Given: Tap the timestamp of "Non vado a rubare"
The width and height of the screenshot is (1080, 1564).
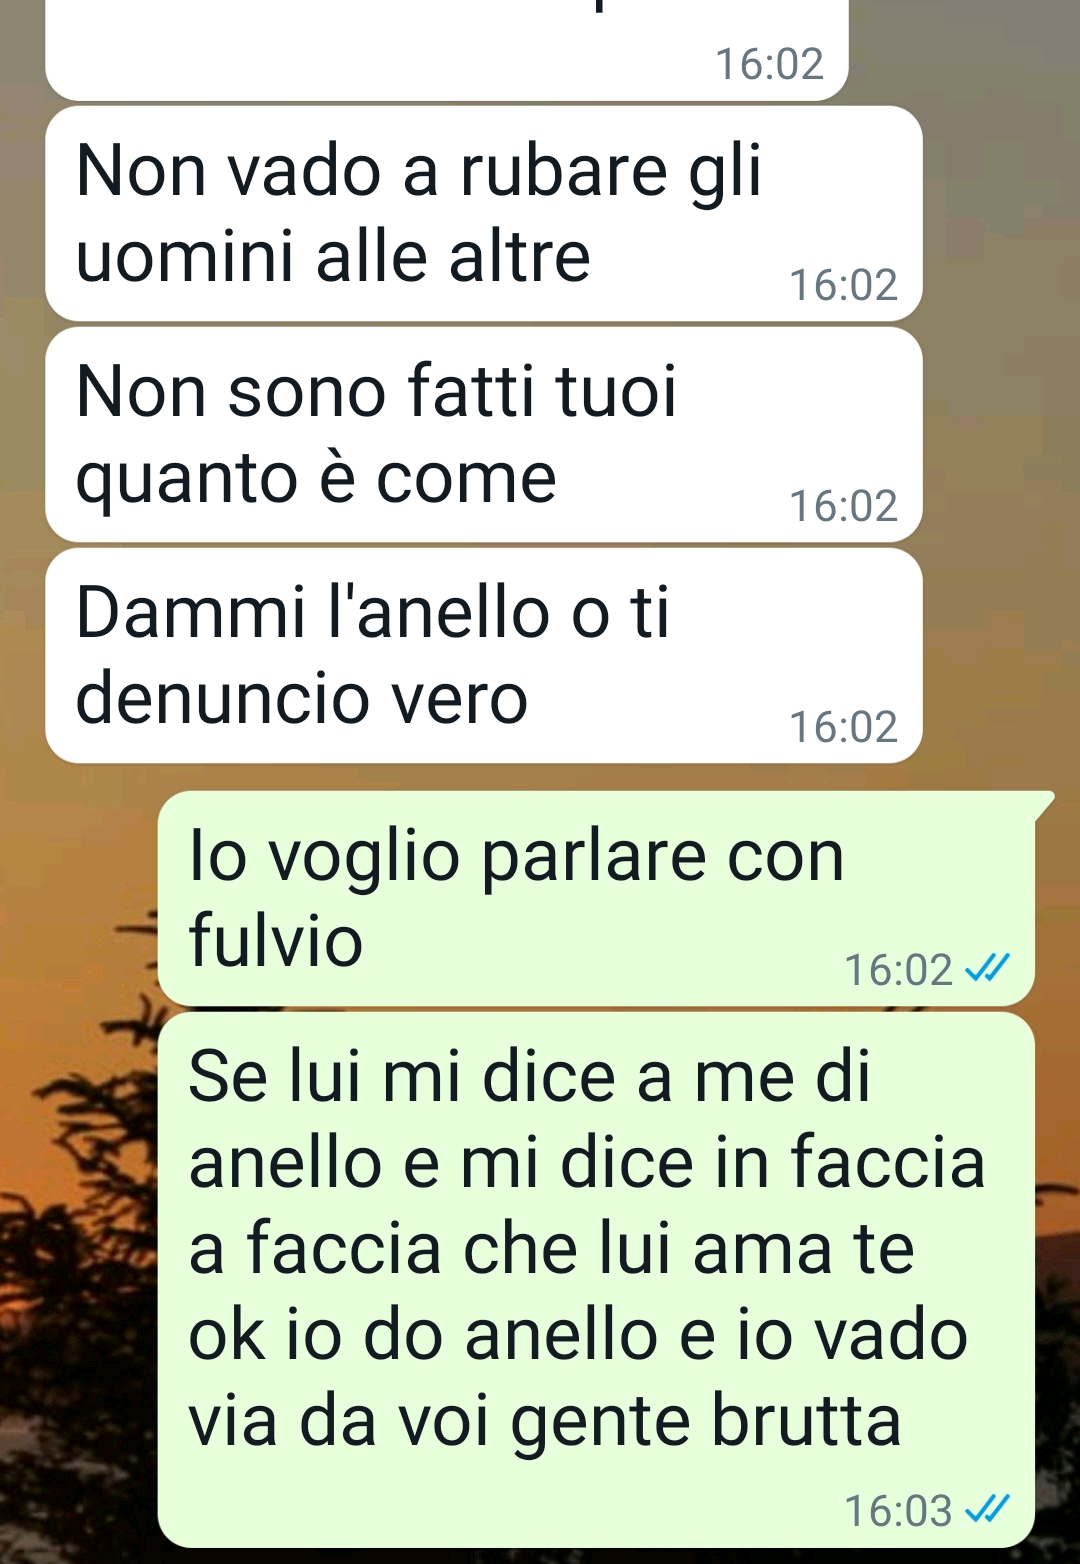Looking at the screenshot, I should (843, 285).
